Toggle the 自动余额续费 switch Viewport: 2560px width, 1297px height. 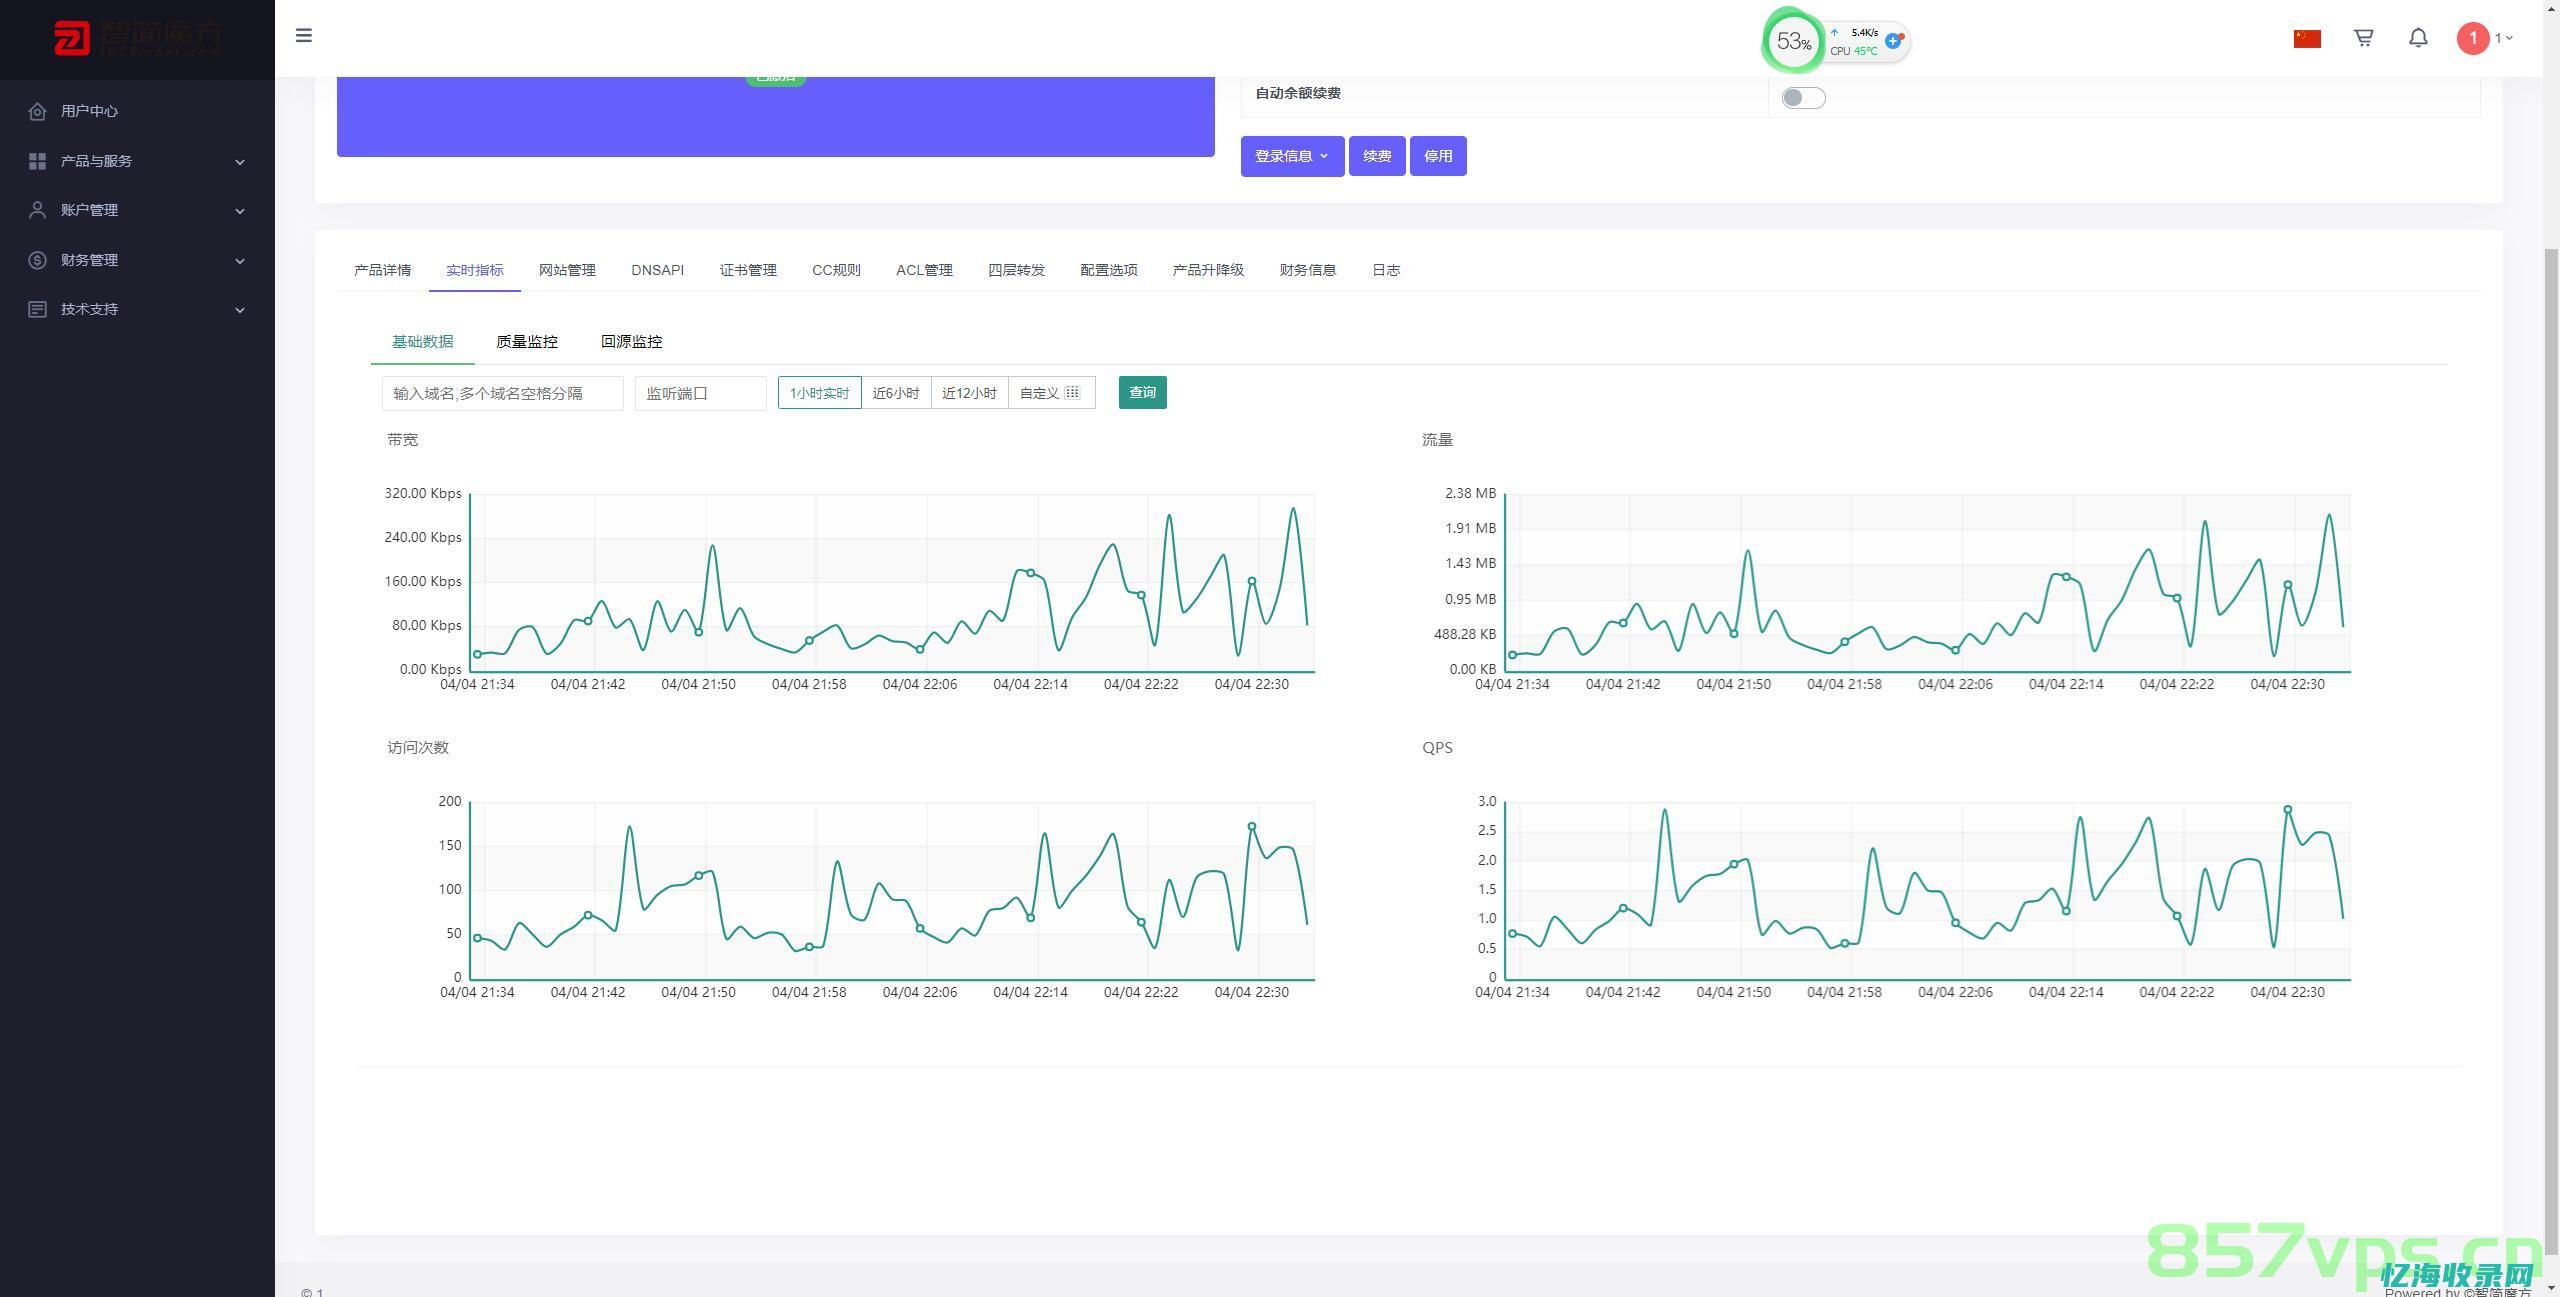(x=1803, y=98)
